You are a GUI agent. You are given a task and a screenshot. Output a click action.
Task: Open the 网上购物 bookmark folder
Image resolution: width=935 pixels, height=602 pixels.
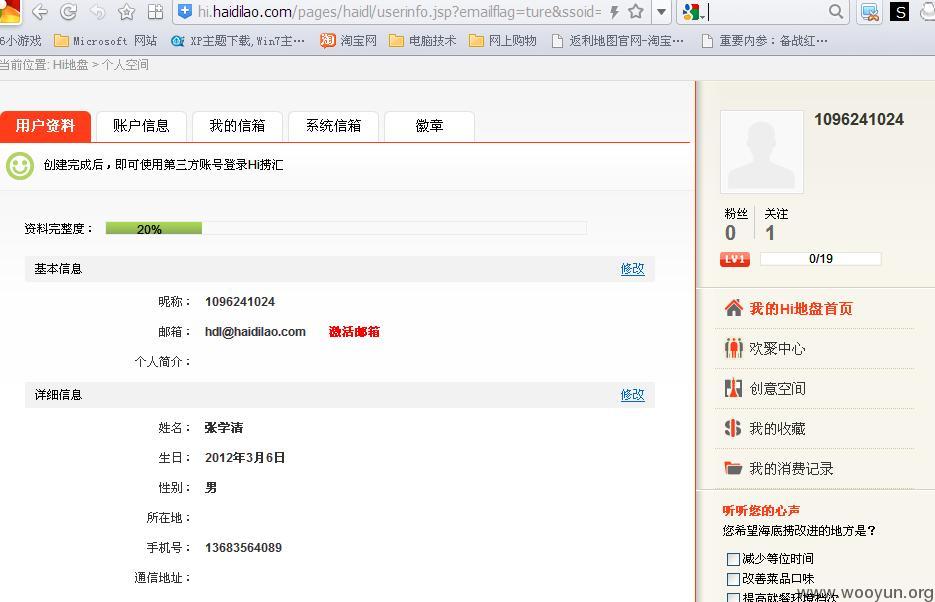point(503,41)
